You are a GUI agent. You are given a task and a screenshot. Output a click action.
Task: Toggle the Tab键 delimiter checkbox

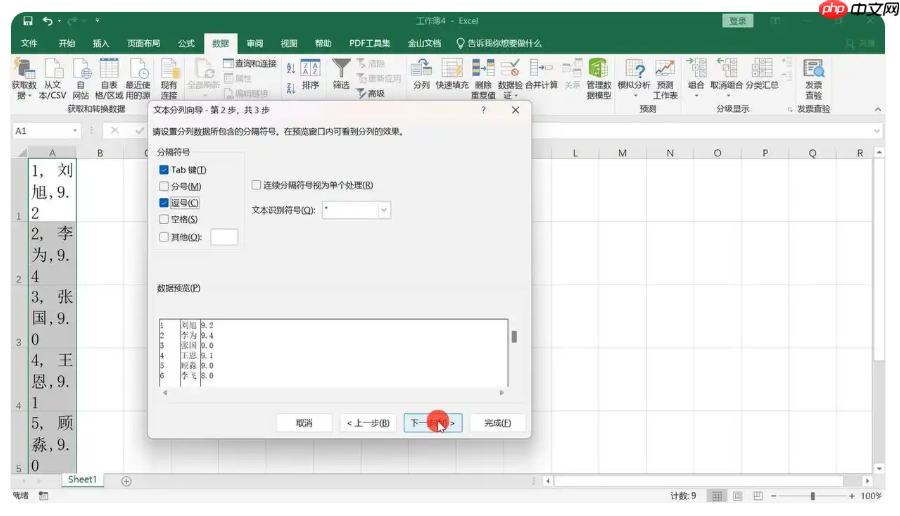click(164, 169)
